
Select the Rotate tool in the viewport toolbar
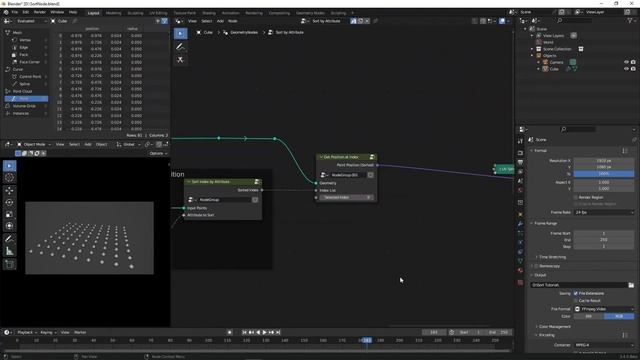[x=9, y=202]
